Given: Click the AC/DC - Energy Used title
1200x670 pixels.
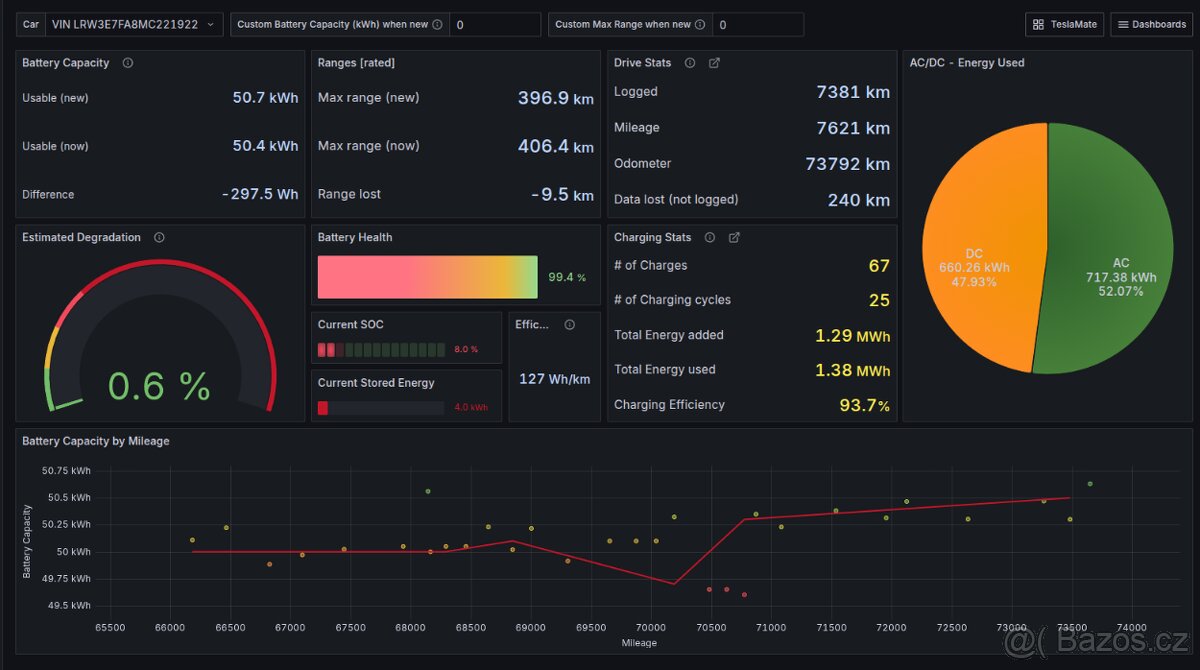Looking at the screenshot, I should point(966,63).
